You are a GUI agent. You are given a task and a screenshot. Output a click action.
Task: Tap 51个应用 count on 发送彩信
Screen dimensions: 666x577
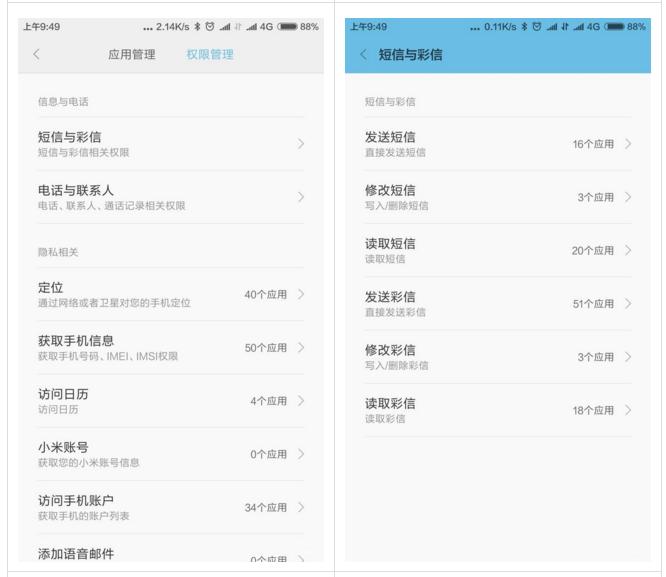tap(593, 304)
